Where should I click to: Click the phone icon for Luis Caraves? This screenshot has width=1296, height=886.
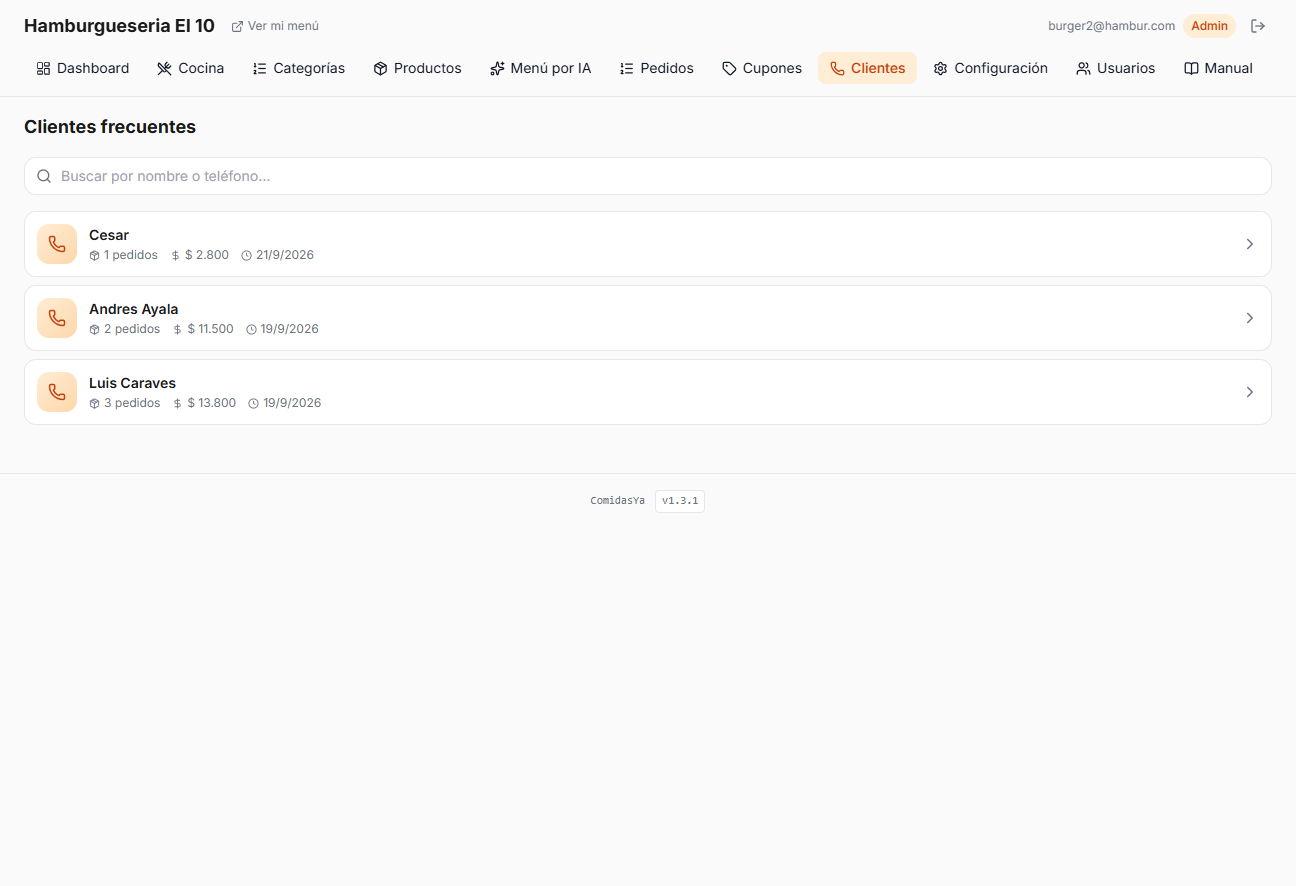point(57,392)
